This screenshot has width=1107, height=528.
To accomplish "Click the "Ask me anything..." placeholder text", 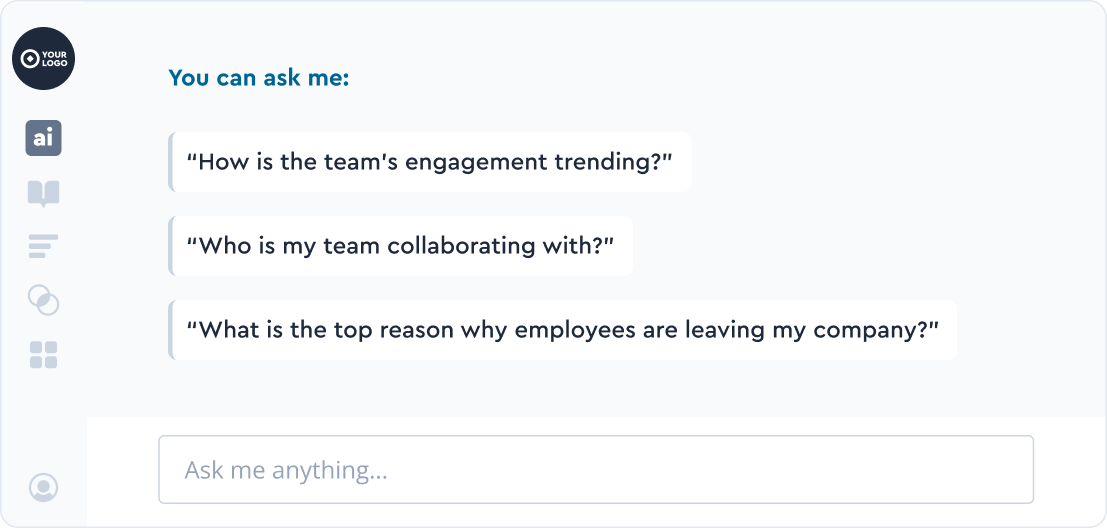I will point(286,470).
